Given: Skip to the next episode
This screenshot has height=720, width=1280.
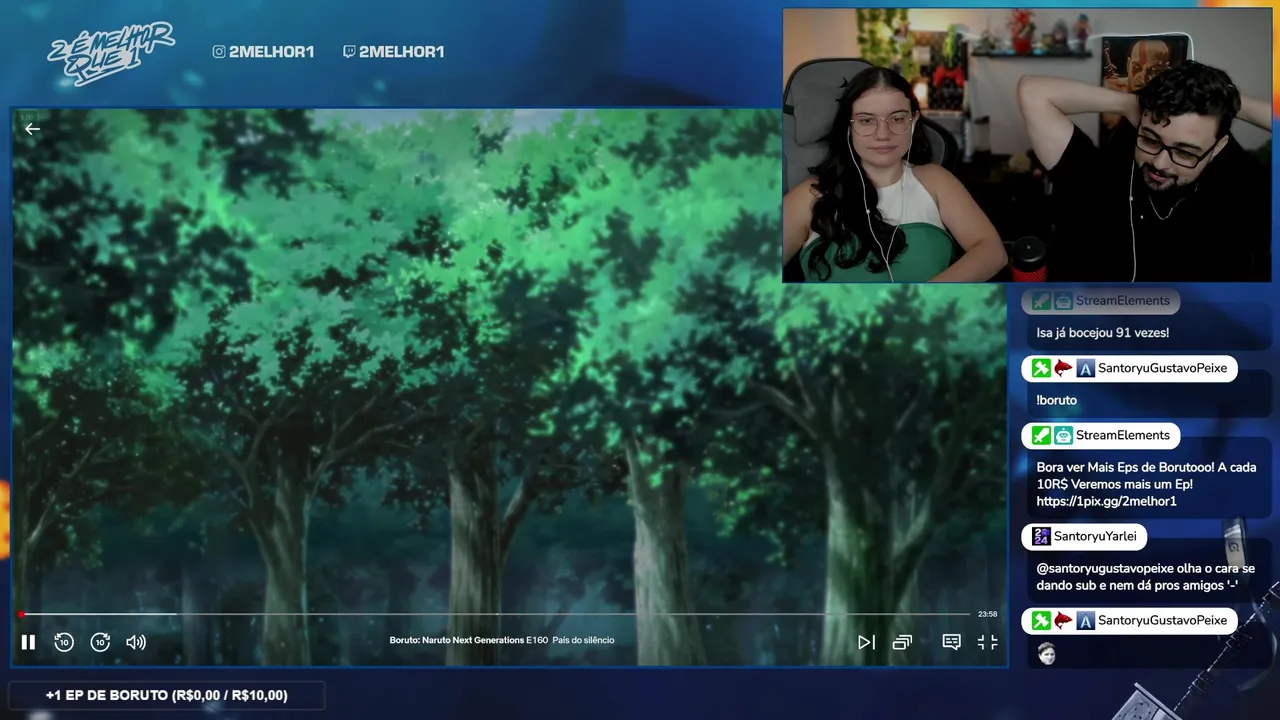Looking at the screenshot, I should point(866,642).
